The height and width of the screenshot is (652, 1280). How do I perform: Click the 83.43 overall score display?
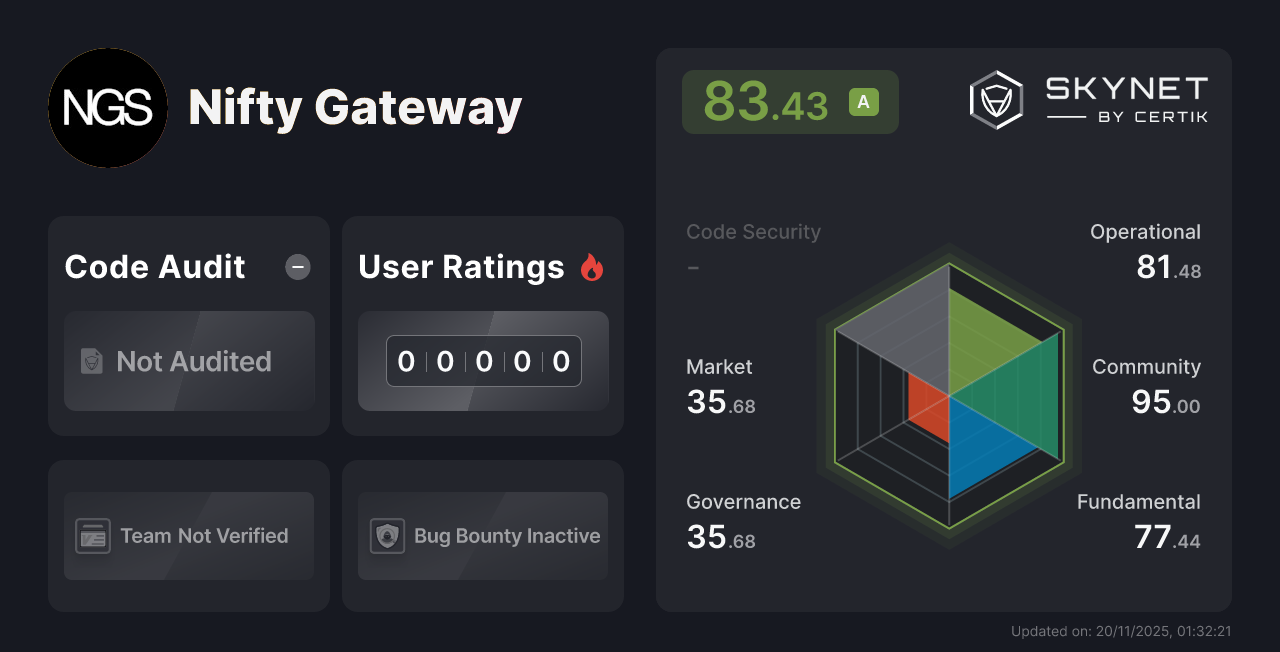pos(764,101)
